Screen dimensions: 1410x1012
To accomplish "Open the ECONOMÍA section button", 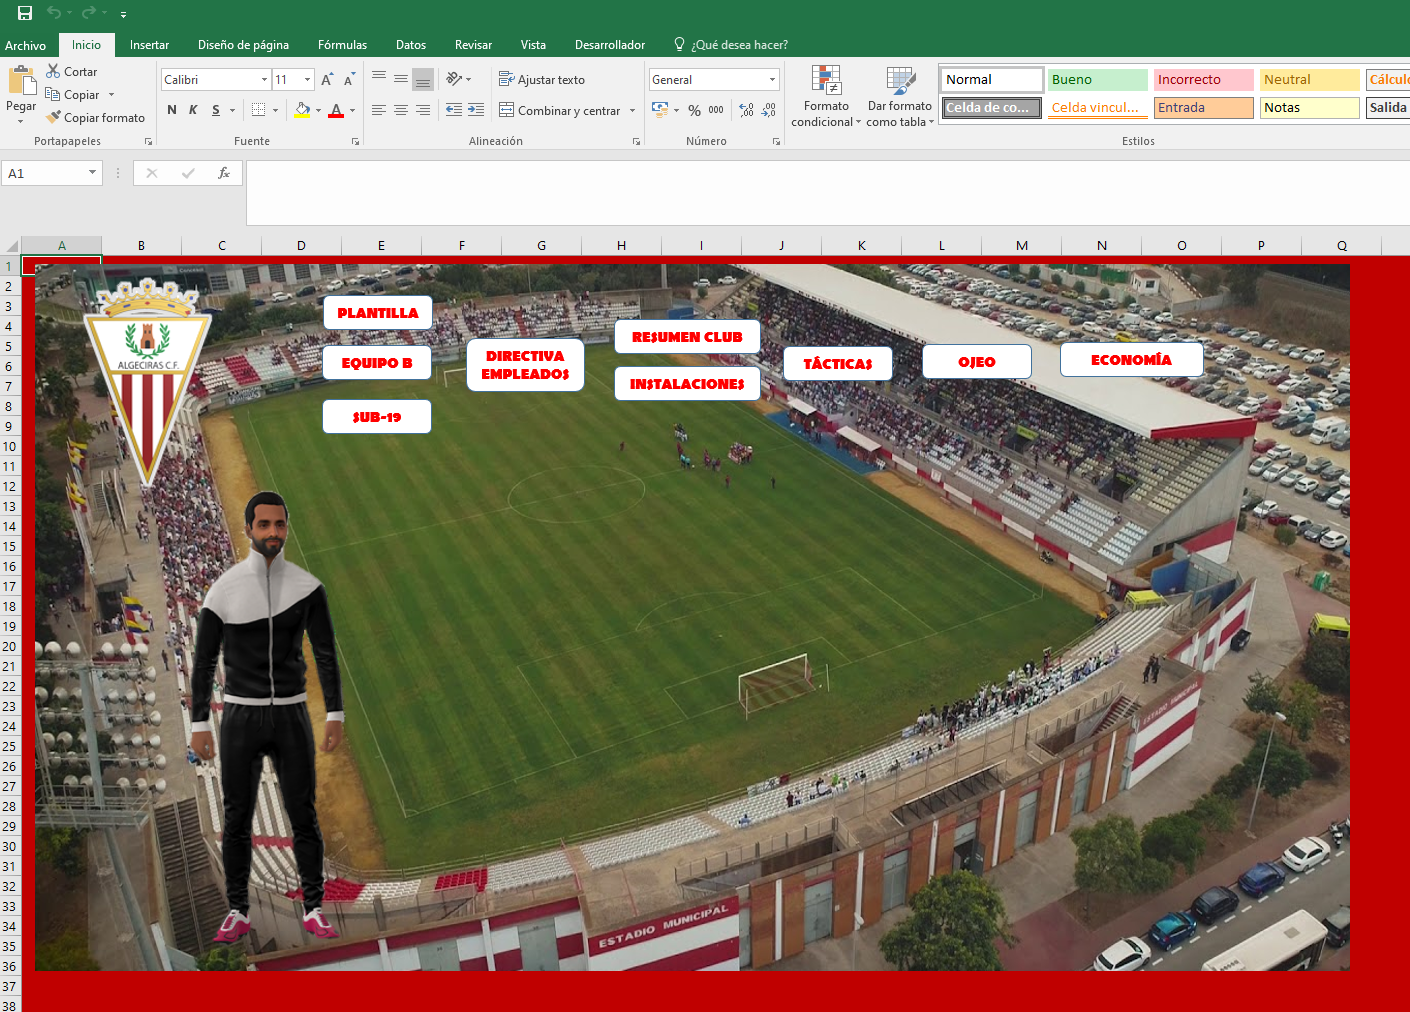I will pyautogui.click(x=1131, y=360).
